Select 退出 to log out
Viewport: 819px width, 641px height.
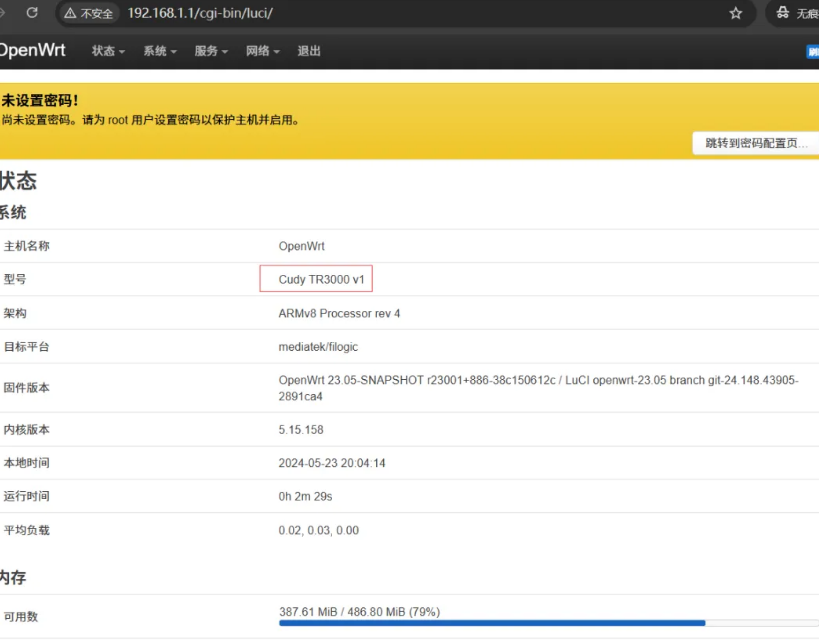coord(309,51)
